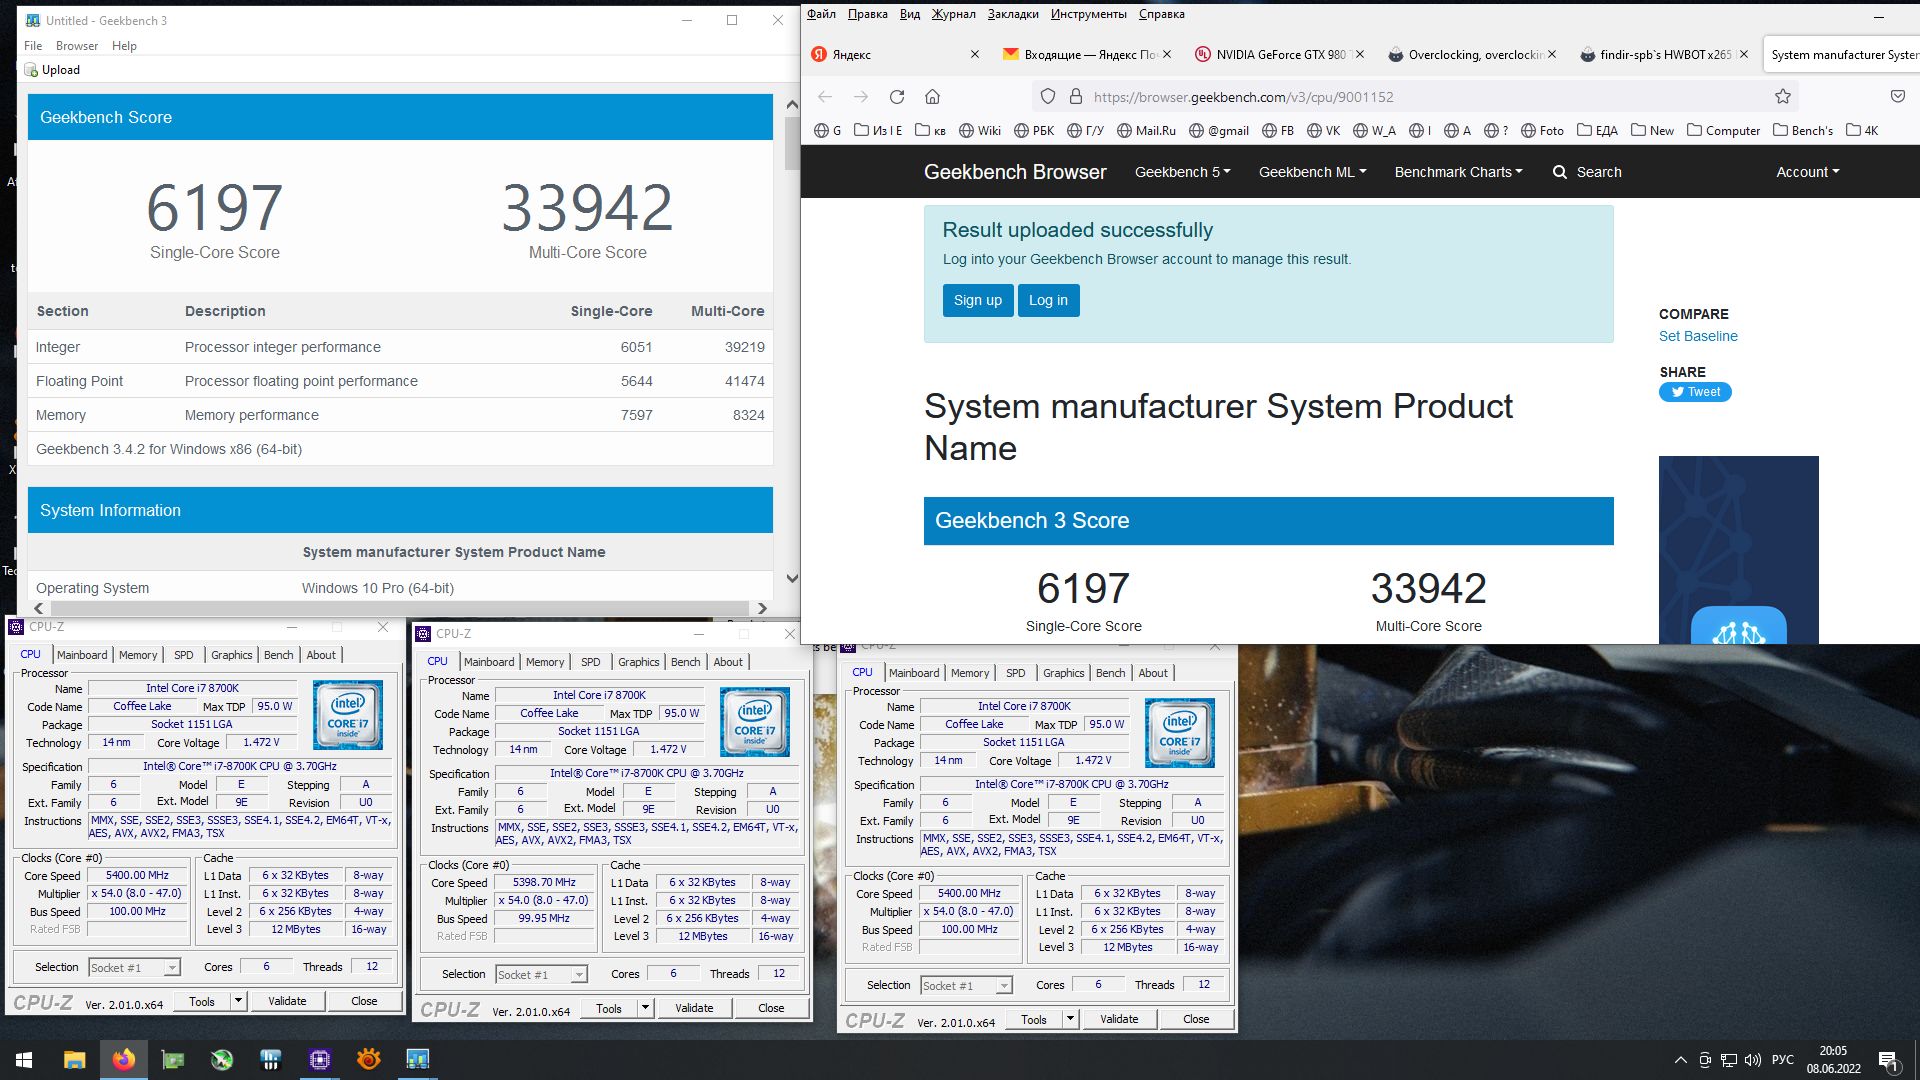Screen dimensions: 1920x1080
Task: Go forward in Firefox browser
Action: click(861, 97)
